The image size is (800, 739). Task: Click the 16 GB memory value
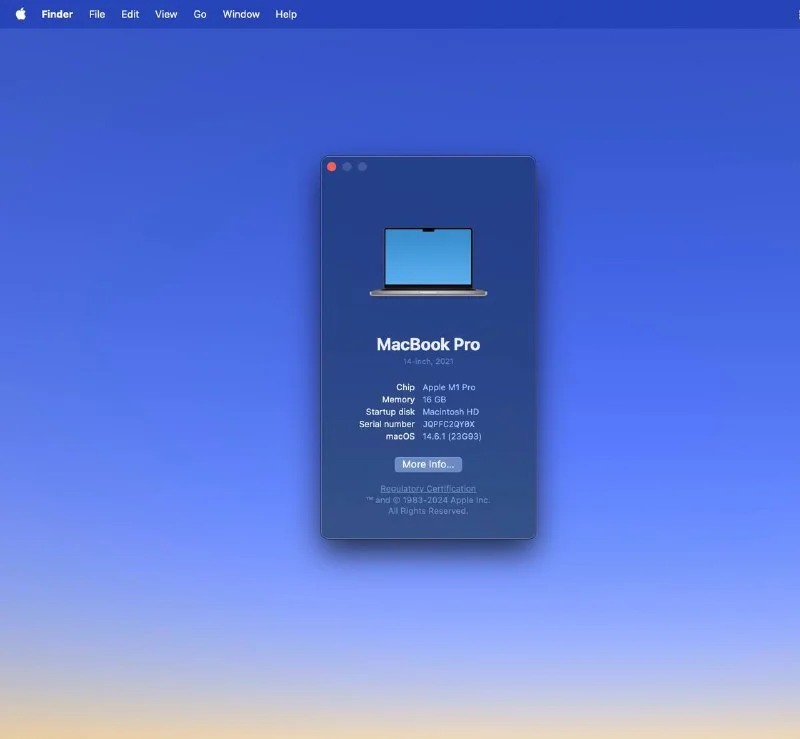click(x=434, y=399)
